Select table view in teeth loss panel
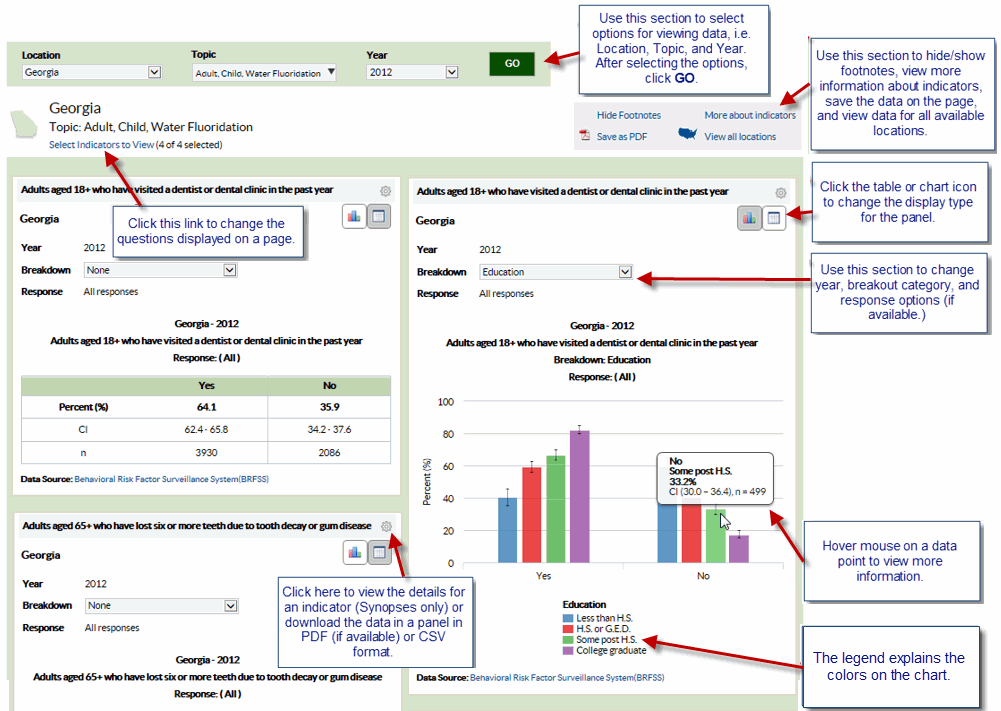This screenshot has height=711, width=1001. pyautogui.click(x=379, y=552)
